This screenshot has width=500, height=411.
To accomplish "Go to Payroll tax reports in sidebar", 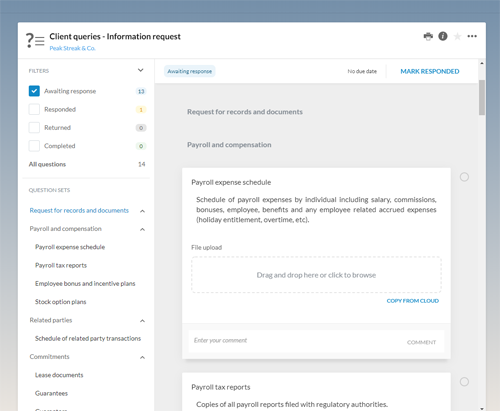I will (x=61, y=265).
